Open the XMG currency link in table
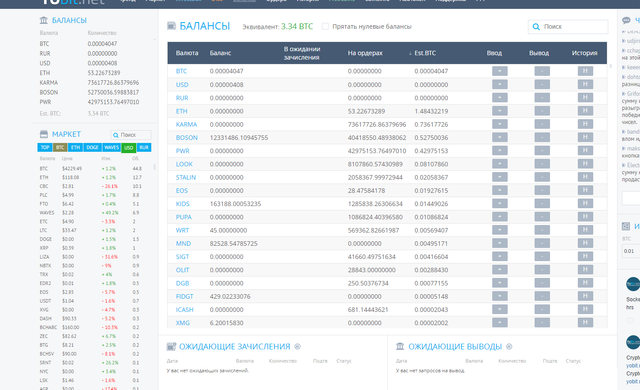This screenshot has width=640, height=390. tap(183, 323)
